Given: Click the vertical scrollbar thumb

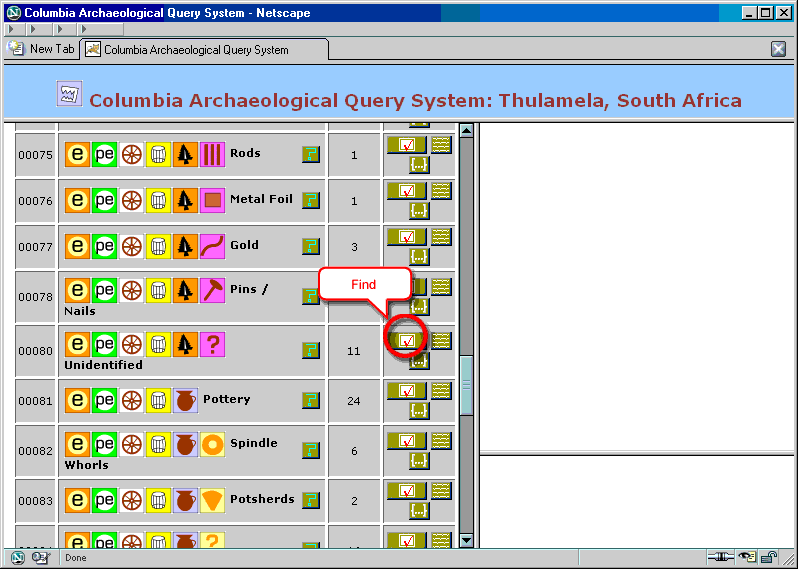Looking at the screenshot, I should (466, 385).
